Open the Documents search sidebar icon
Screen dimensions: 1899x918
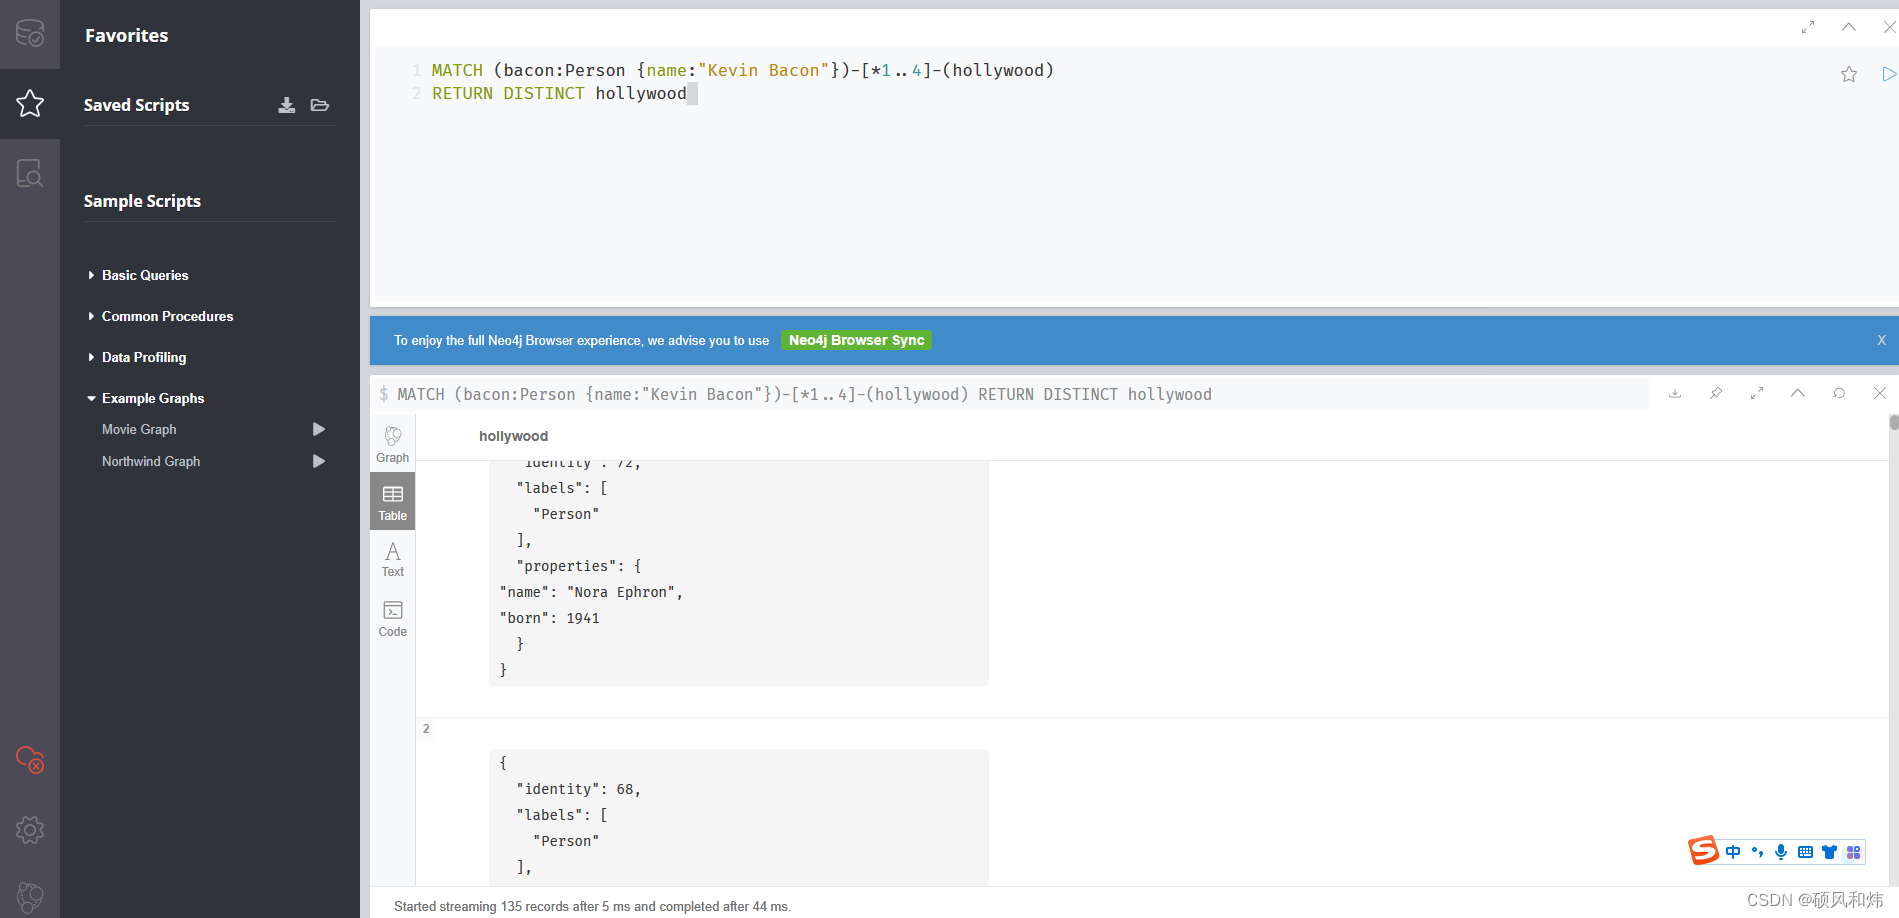coord(30,174)
